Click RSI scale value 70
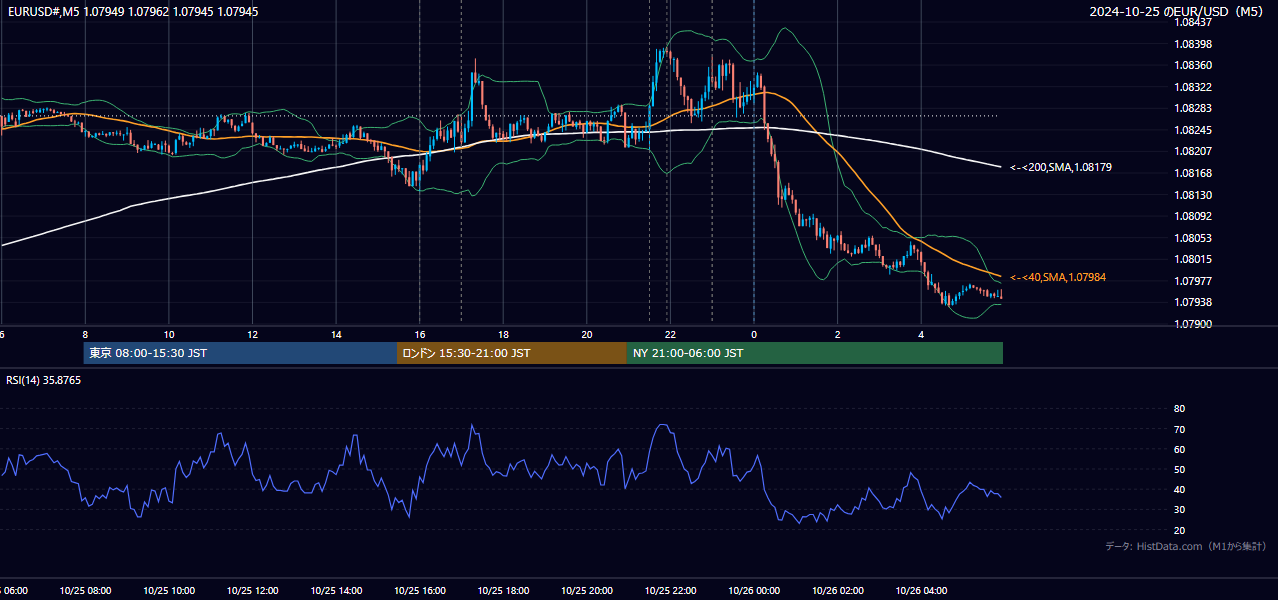Image resolution: width=1278 pixels, height=600 pixels. point(1179,429)
